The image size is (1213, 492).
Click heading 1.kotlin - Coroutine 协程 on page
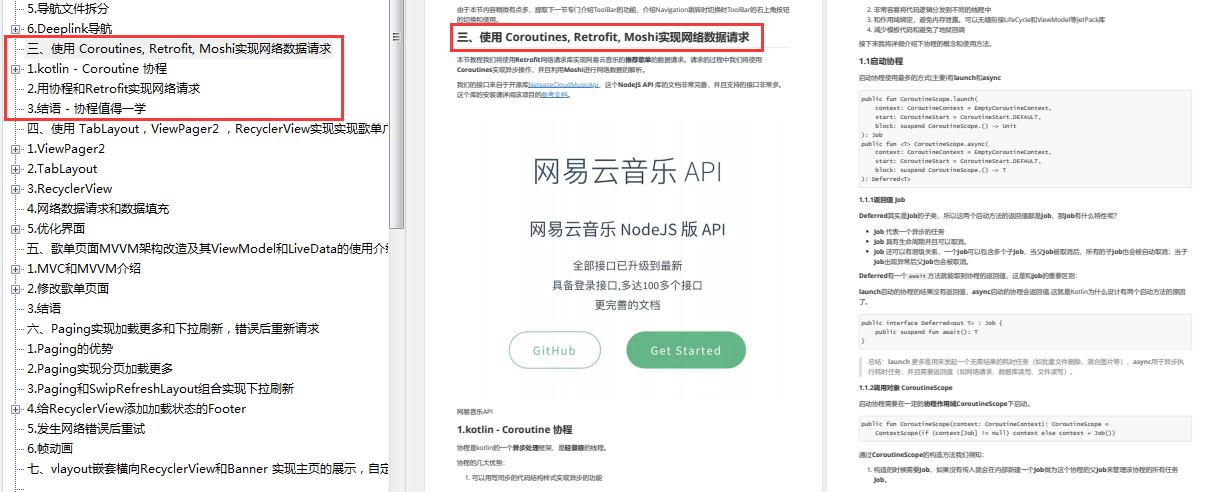point(515,429)
